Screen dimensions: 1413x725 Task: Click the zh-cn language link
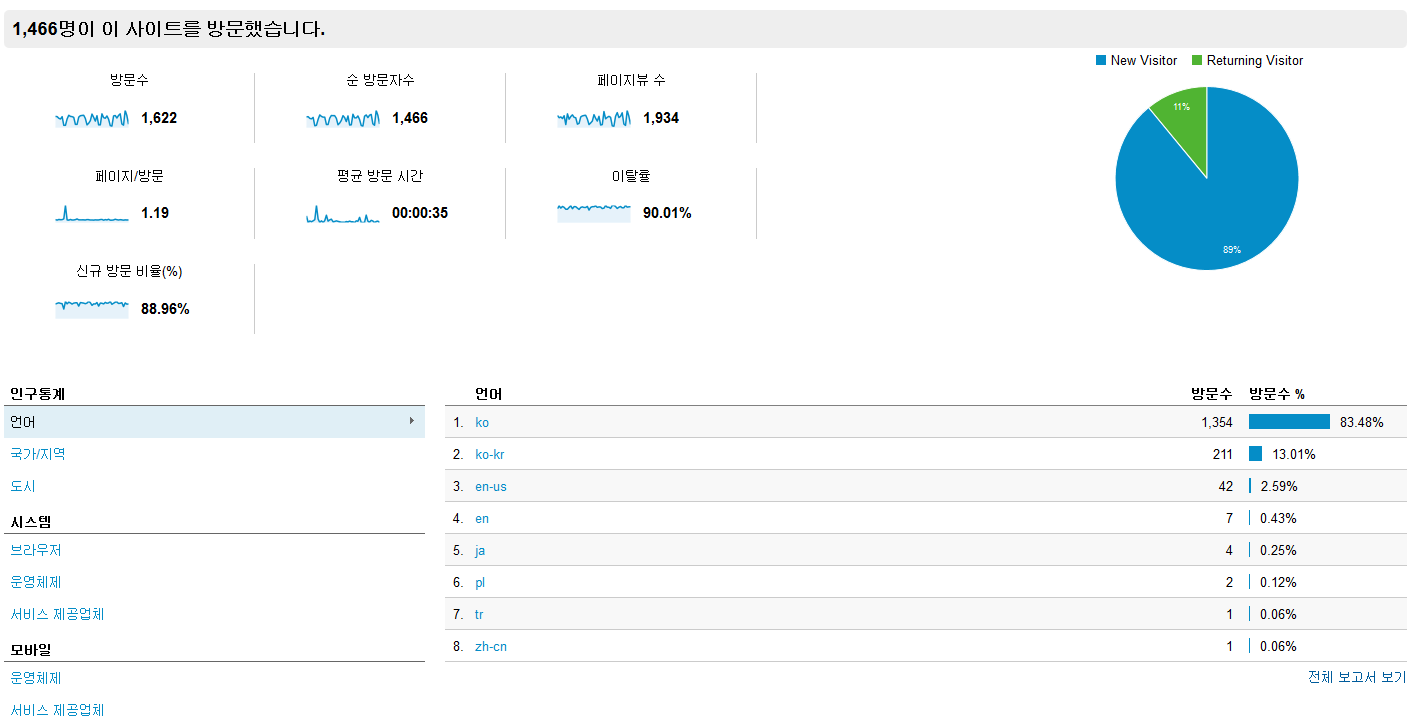coord(491,647)
